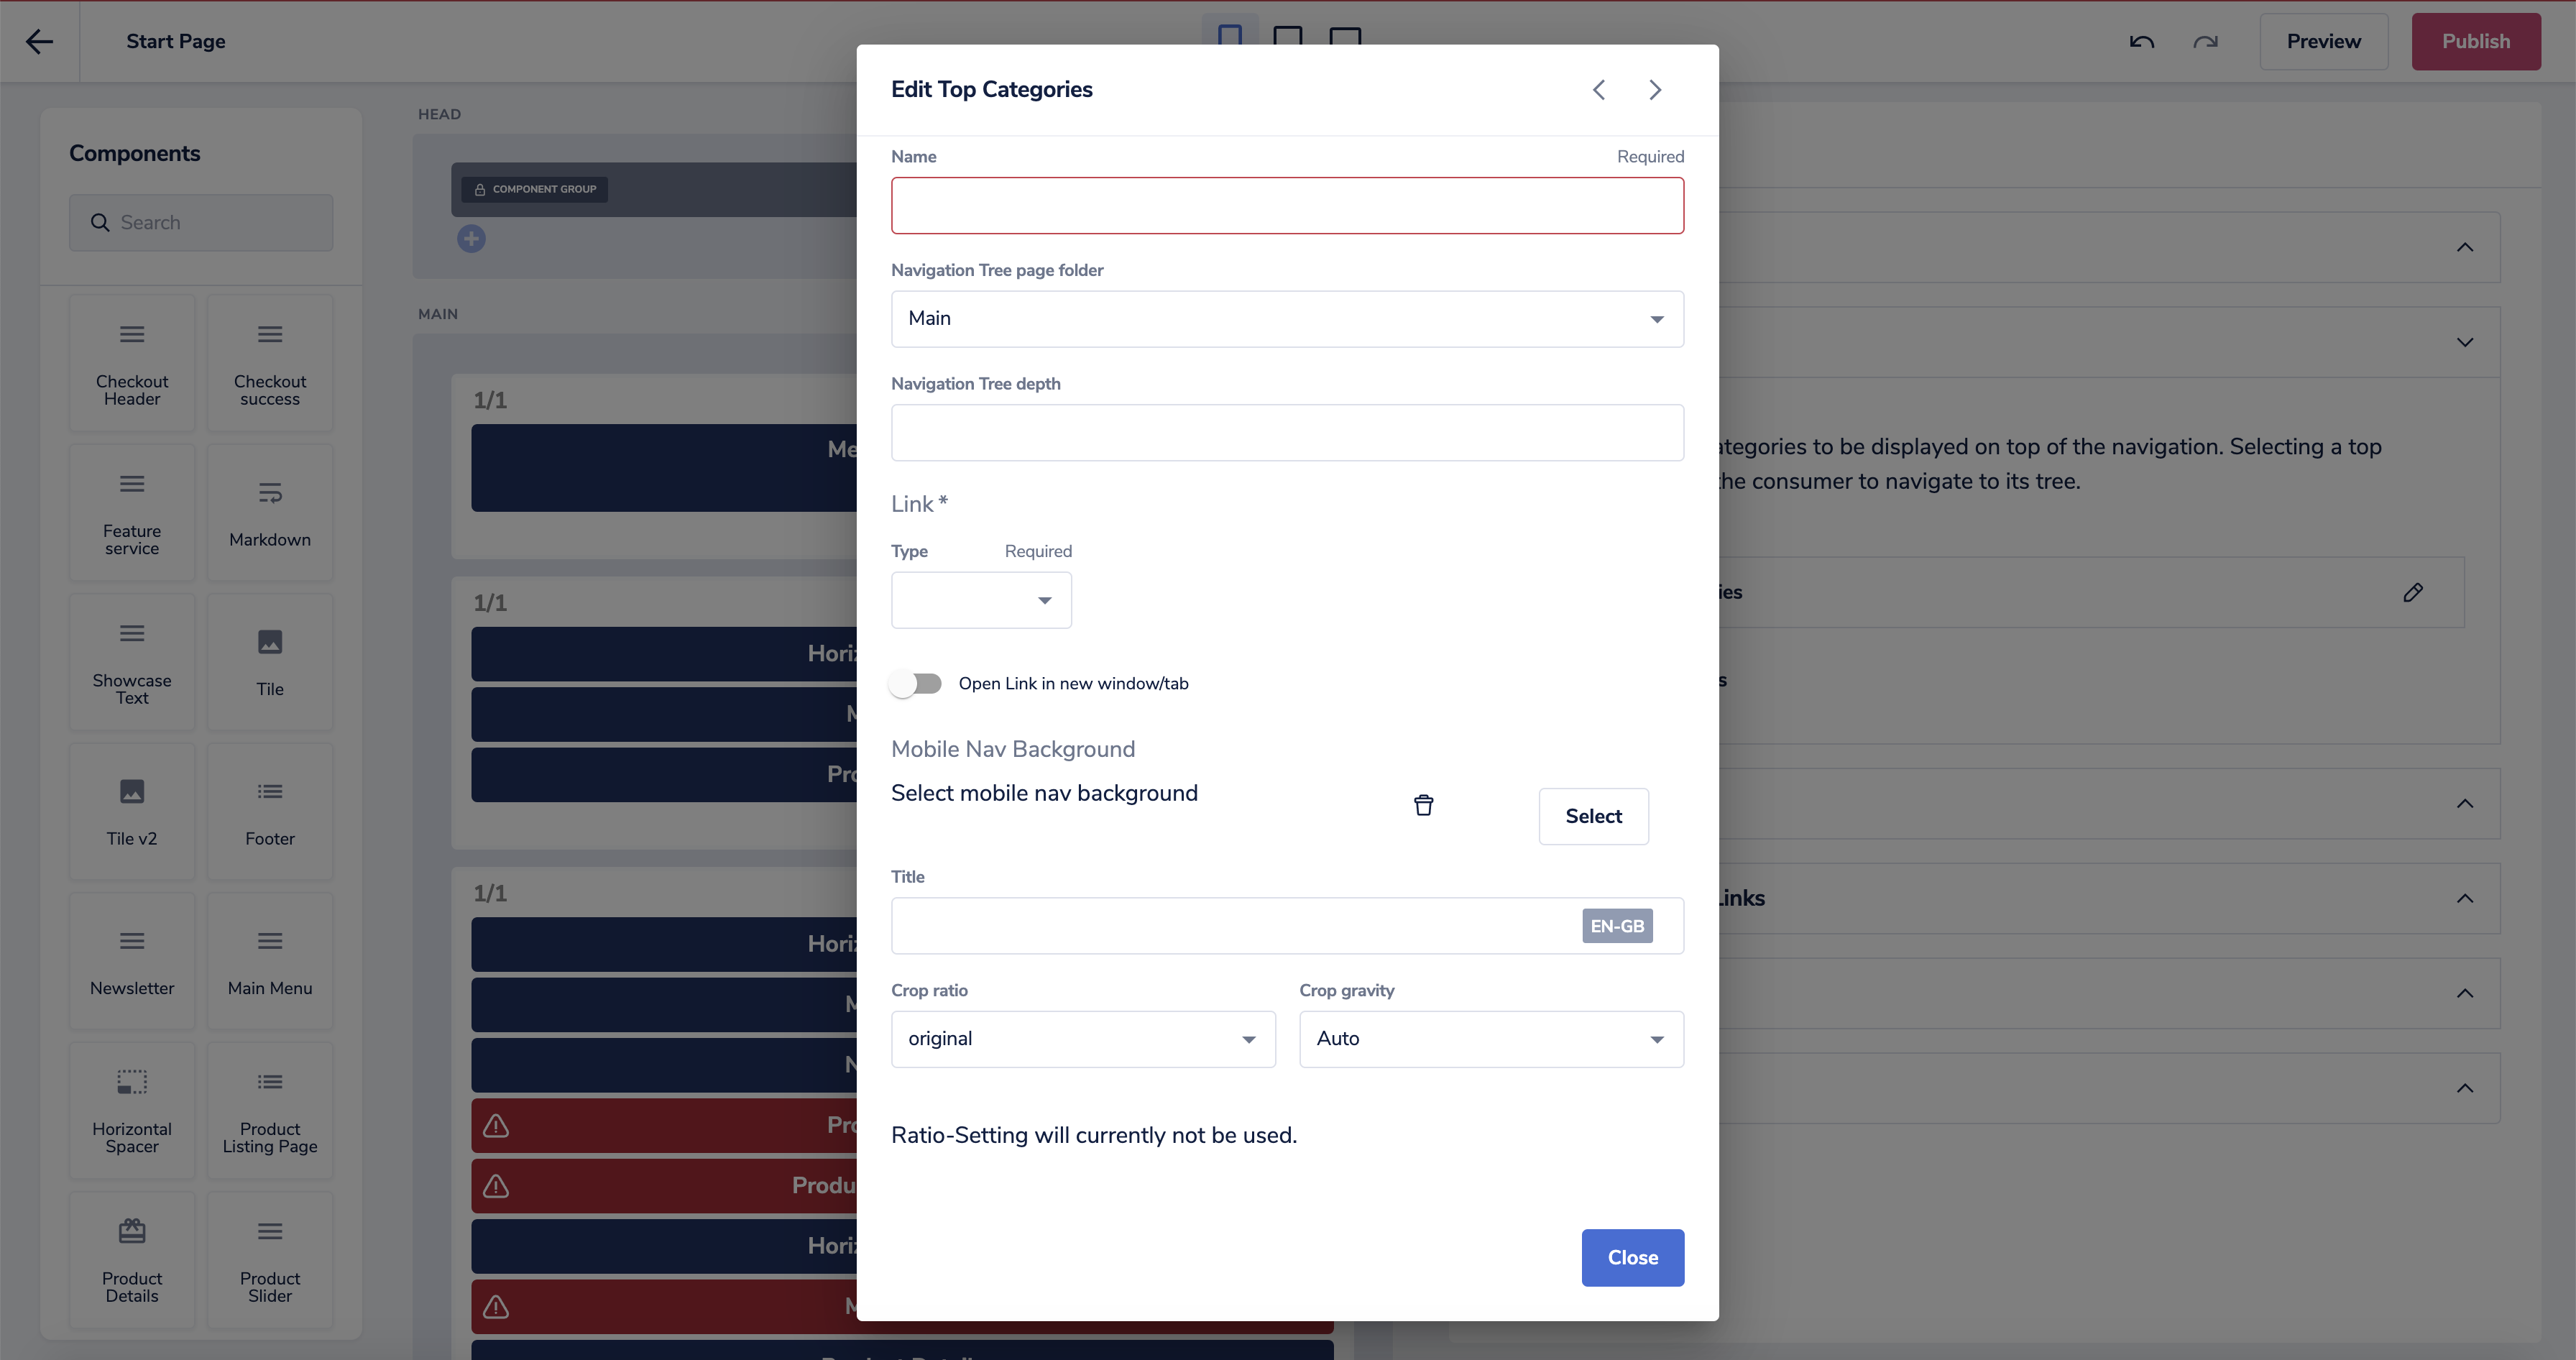
Task: Click the redo arrow in top bar
Action: click(2205, 42)
